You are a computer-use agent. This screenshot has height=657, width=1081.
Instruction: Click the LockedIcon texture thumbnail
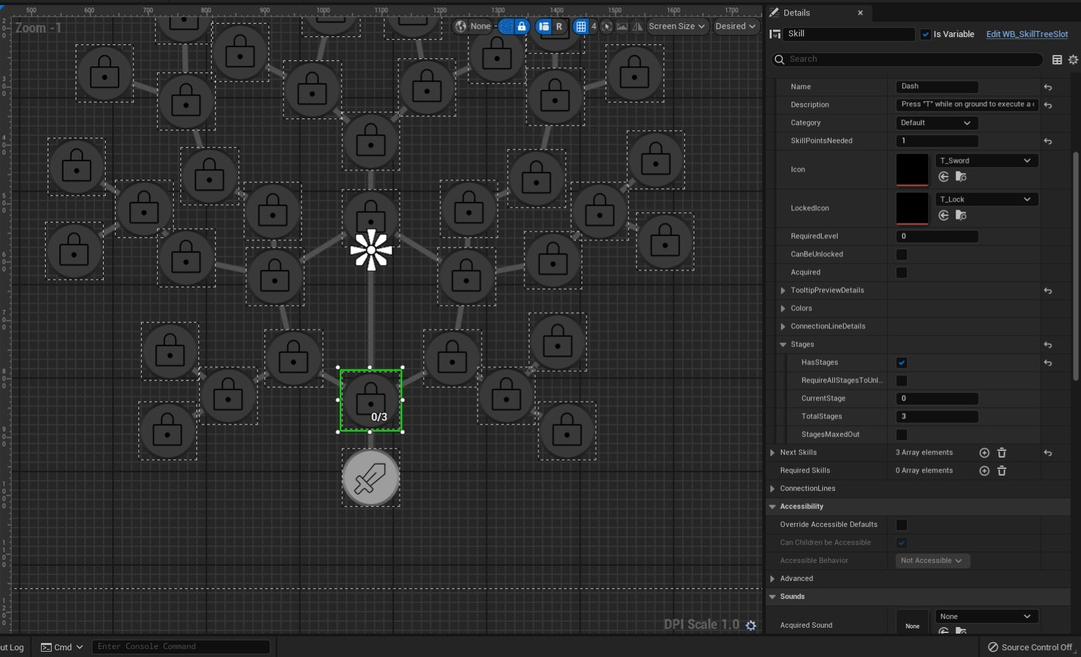[912, 208]
